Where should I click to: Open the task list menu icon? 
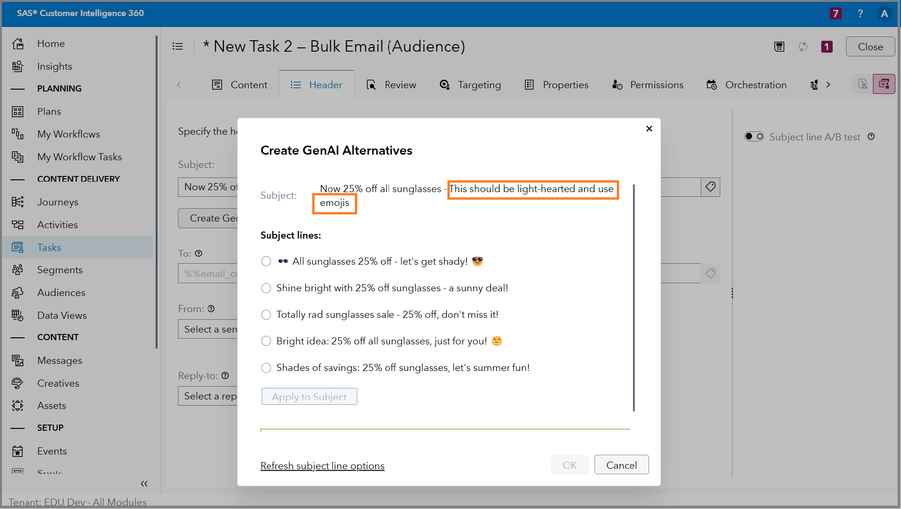tap(178, 46)
